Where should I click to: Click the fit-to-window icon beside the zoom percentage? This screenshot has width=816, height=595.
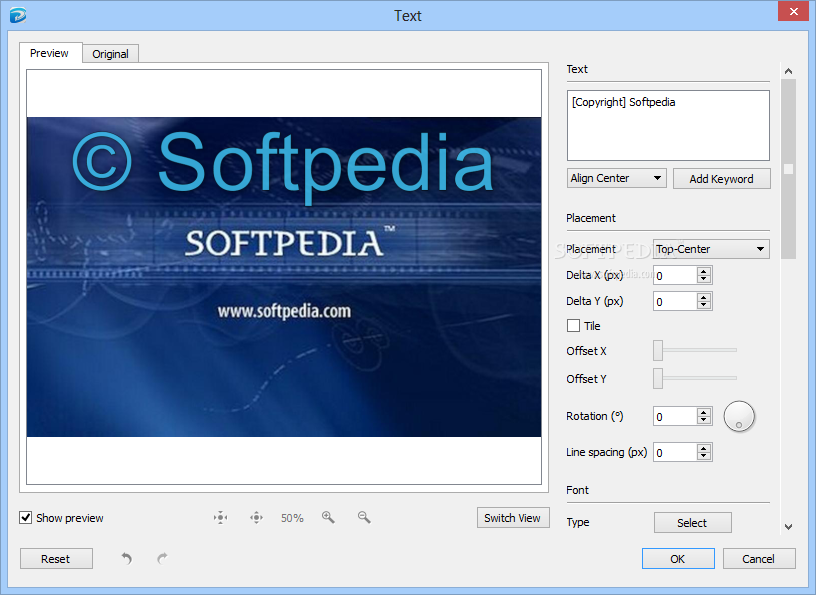coord(221,517)
